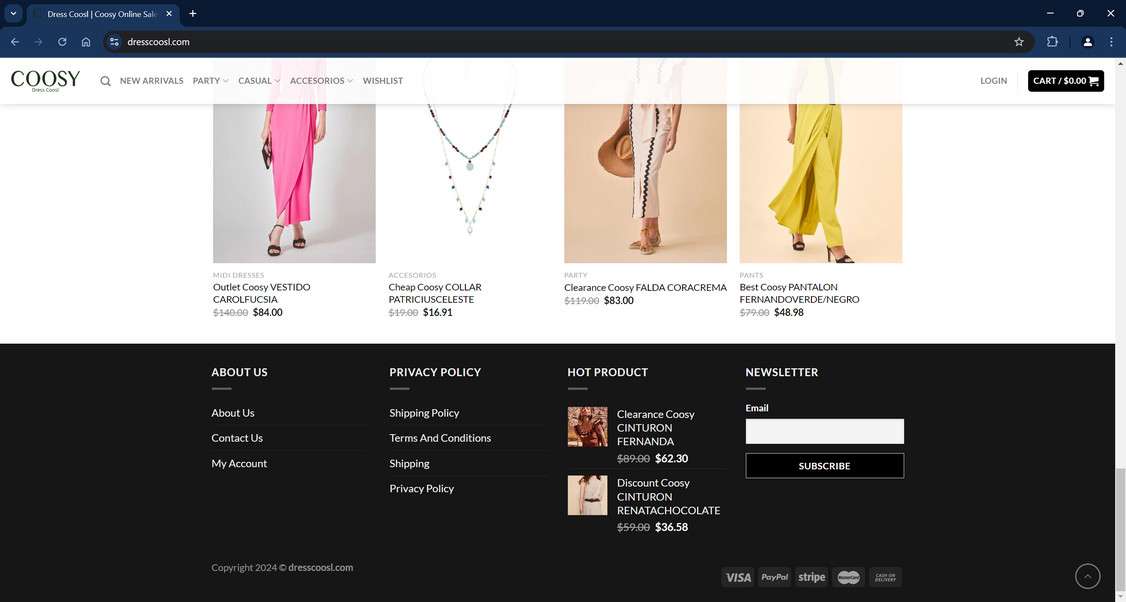The image size is (1126, 602).
Task: Open Discount Coosy CINTURON RENATACHOCOLATE product
Action: click(x=669, y=496)
